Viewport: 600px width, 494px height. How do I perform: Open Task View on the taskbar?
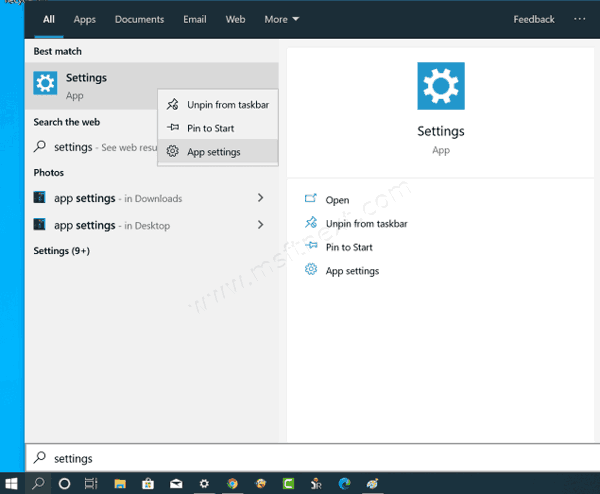coord(91,484)
